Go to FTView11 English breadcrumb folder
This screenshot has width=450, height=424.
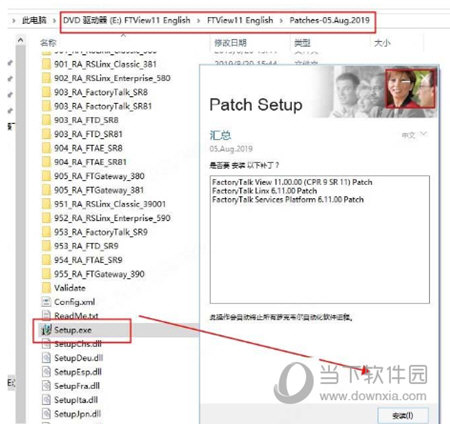pyautogui.click(x=240, y=20)
